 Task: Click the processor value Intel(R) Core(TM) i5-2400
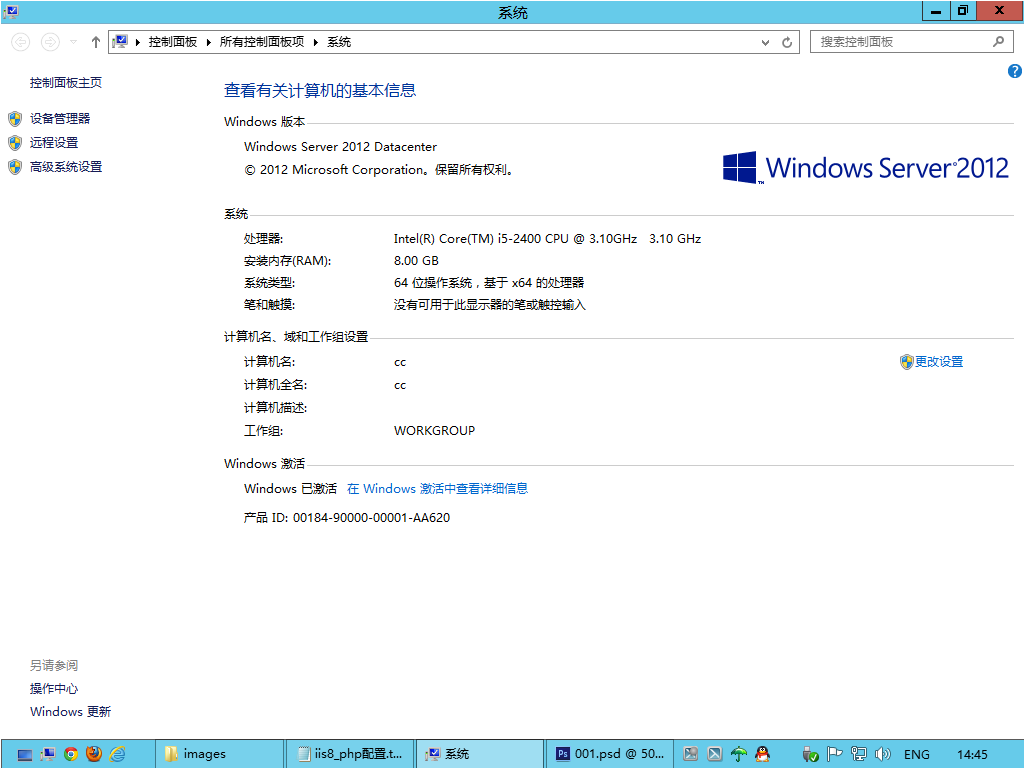point(547,239)
